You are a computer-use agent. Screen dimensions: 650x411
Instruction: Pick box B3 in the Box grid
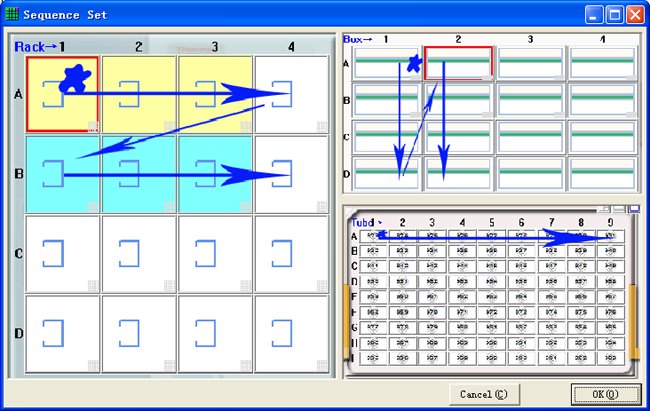(x=531, y=100)
